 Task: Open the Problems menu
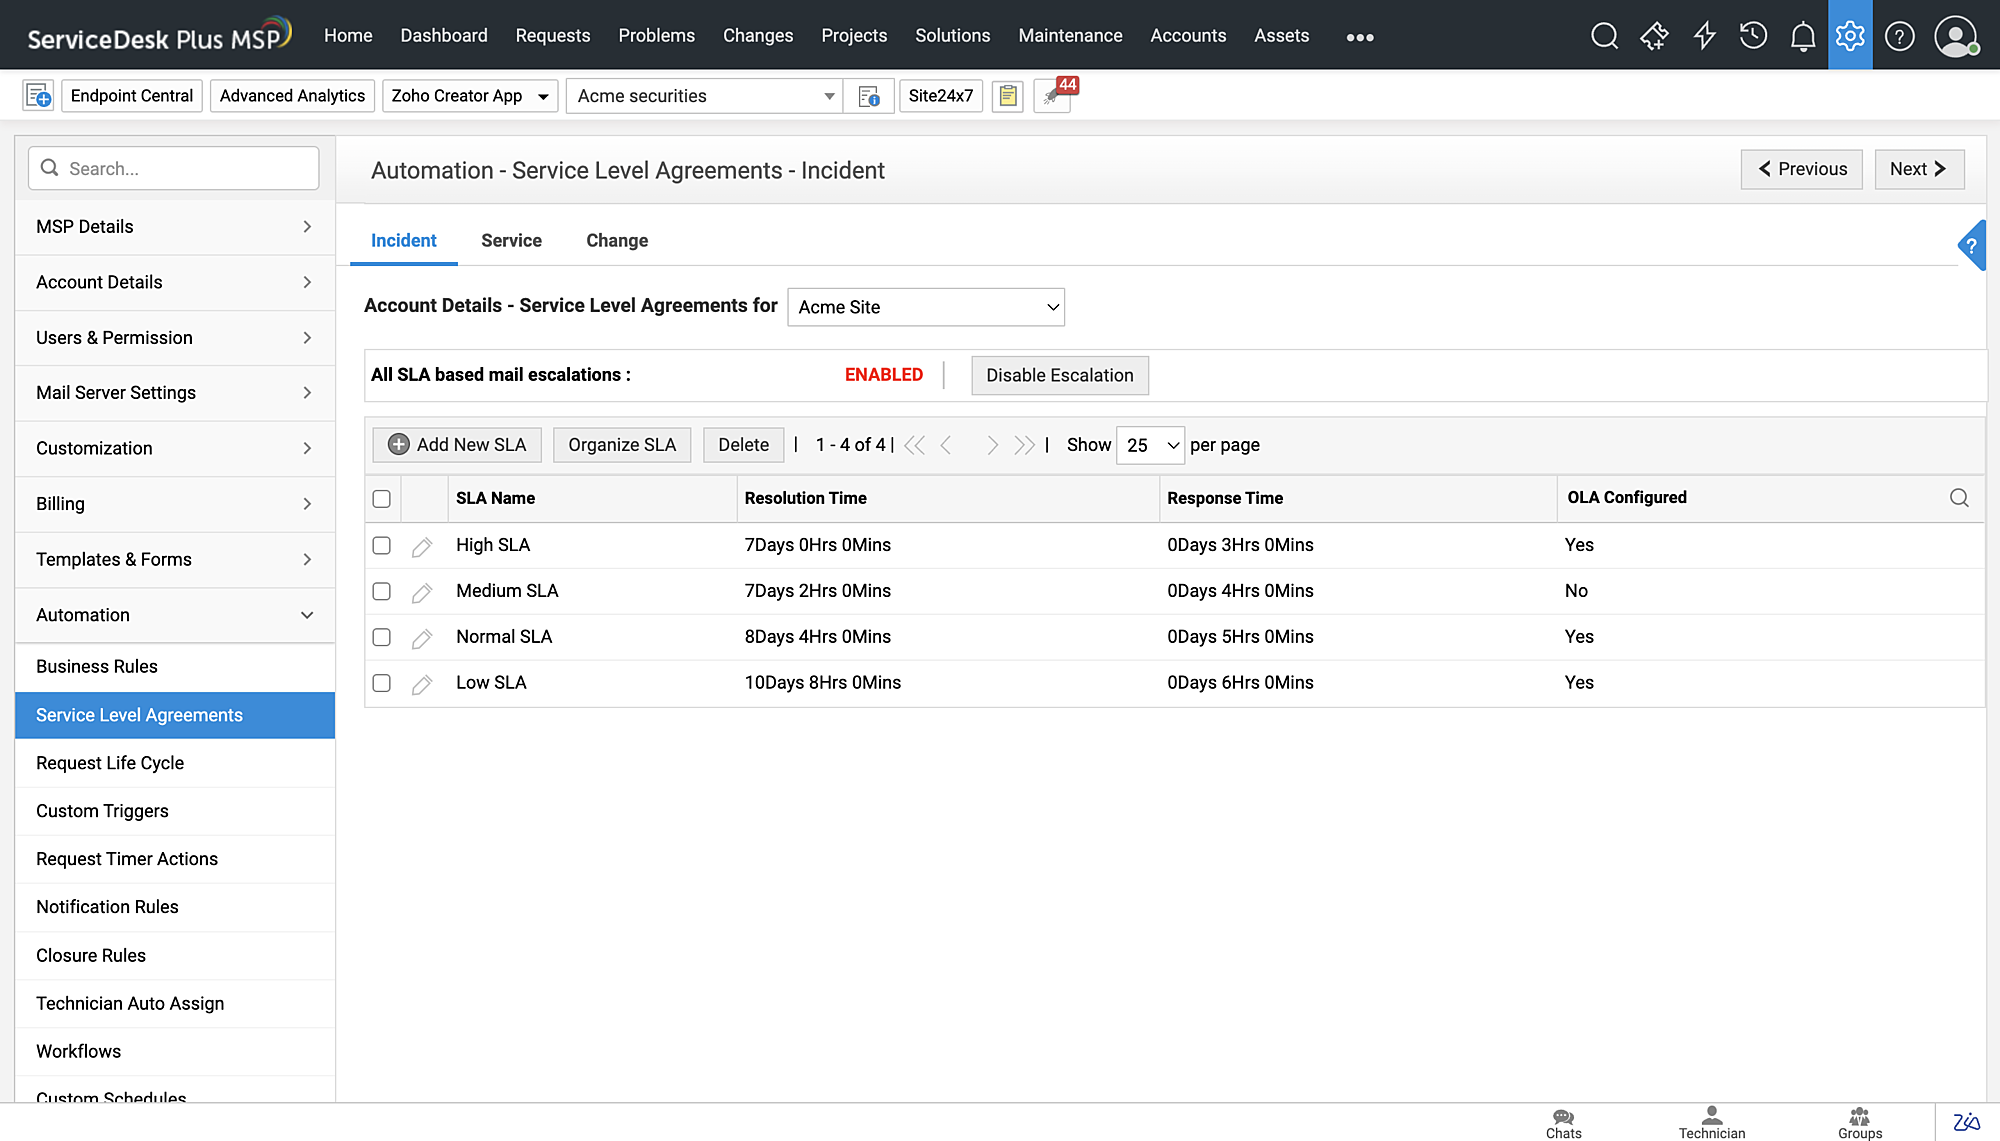656,36
